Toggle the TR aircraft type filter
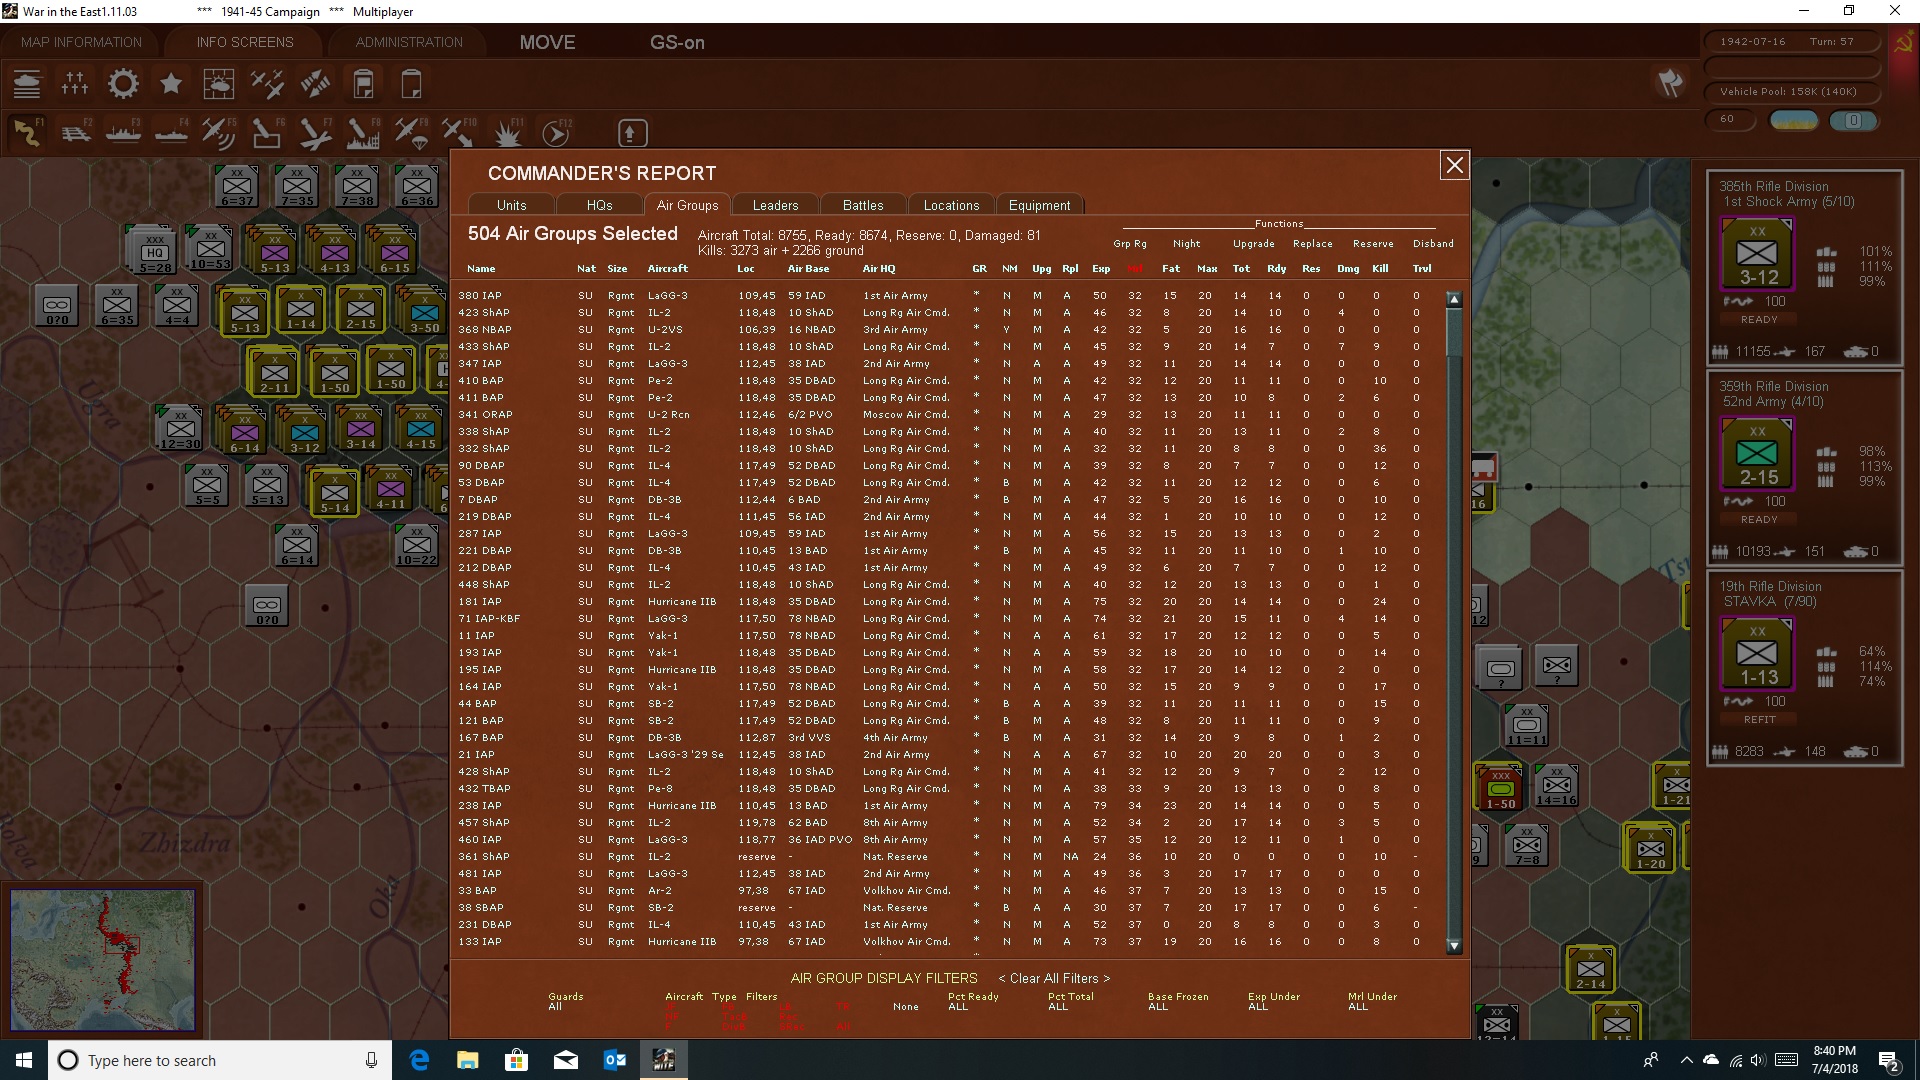Image resolution: width=1920 pixels, height=1080 pixels. pyautogui.click(x=842, y=1006)
